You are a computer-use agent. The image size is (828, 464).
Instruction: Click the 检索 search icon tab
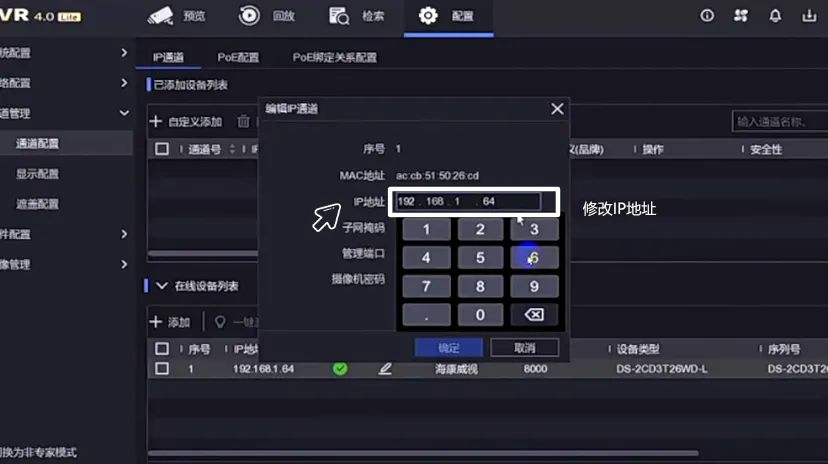pos(357,16)
